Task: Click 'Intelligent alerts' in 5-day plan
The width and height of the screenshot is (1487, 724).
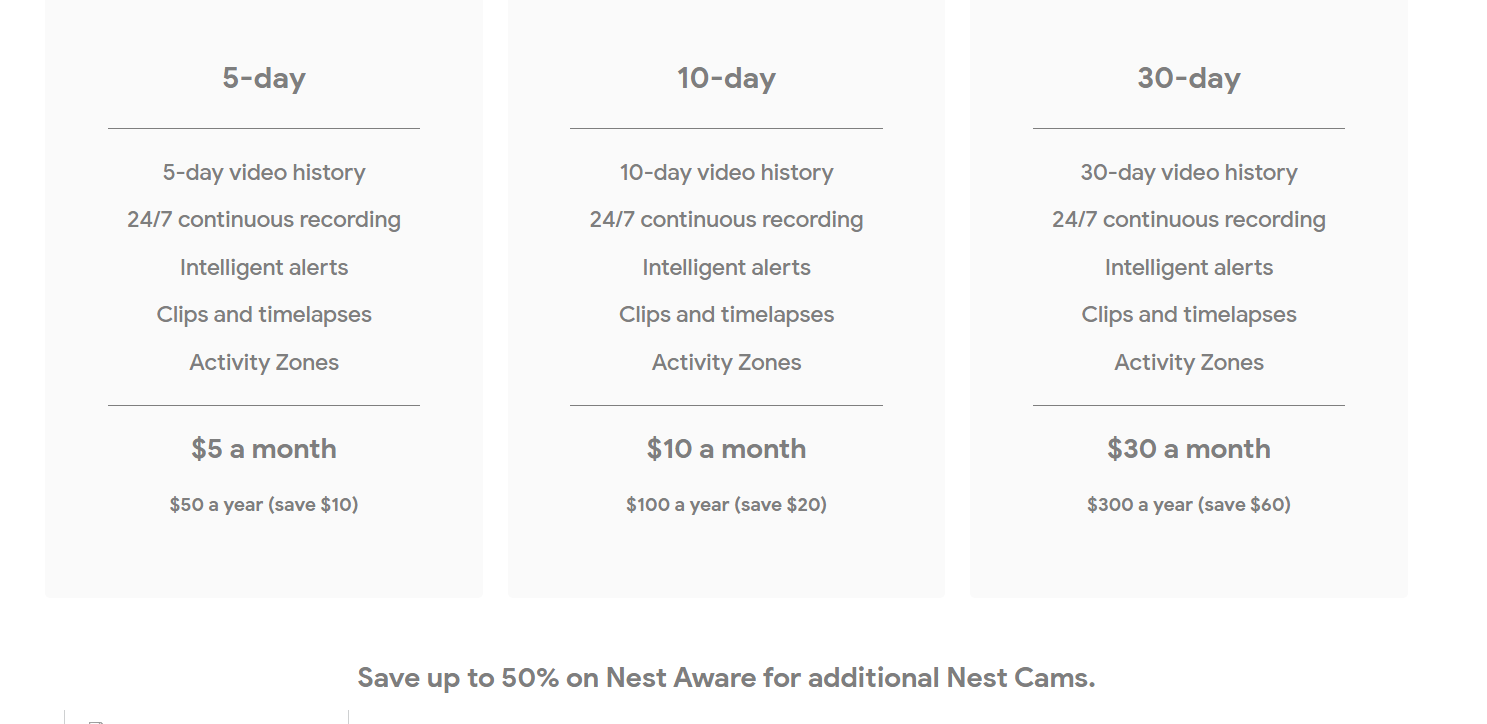Action: point(264,268)
